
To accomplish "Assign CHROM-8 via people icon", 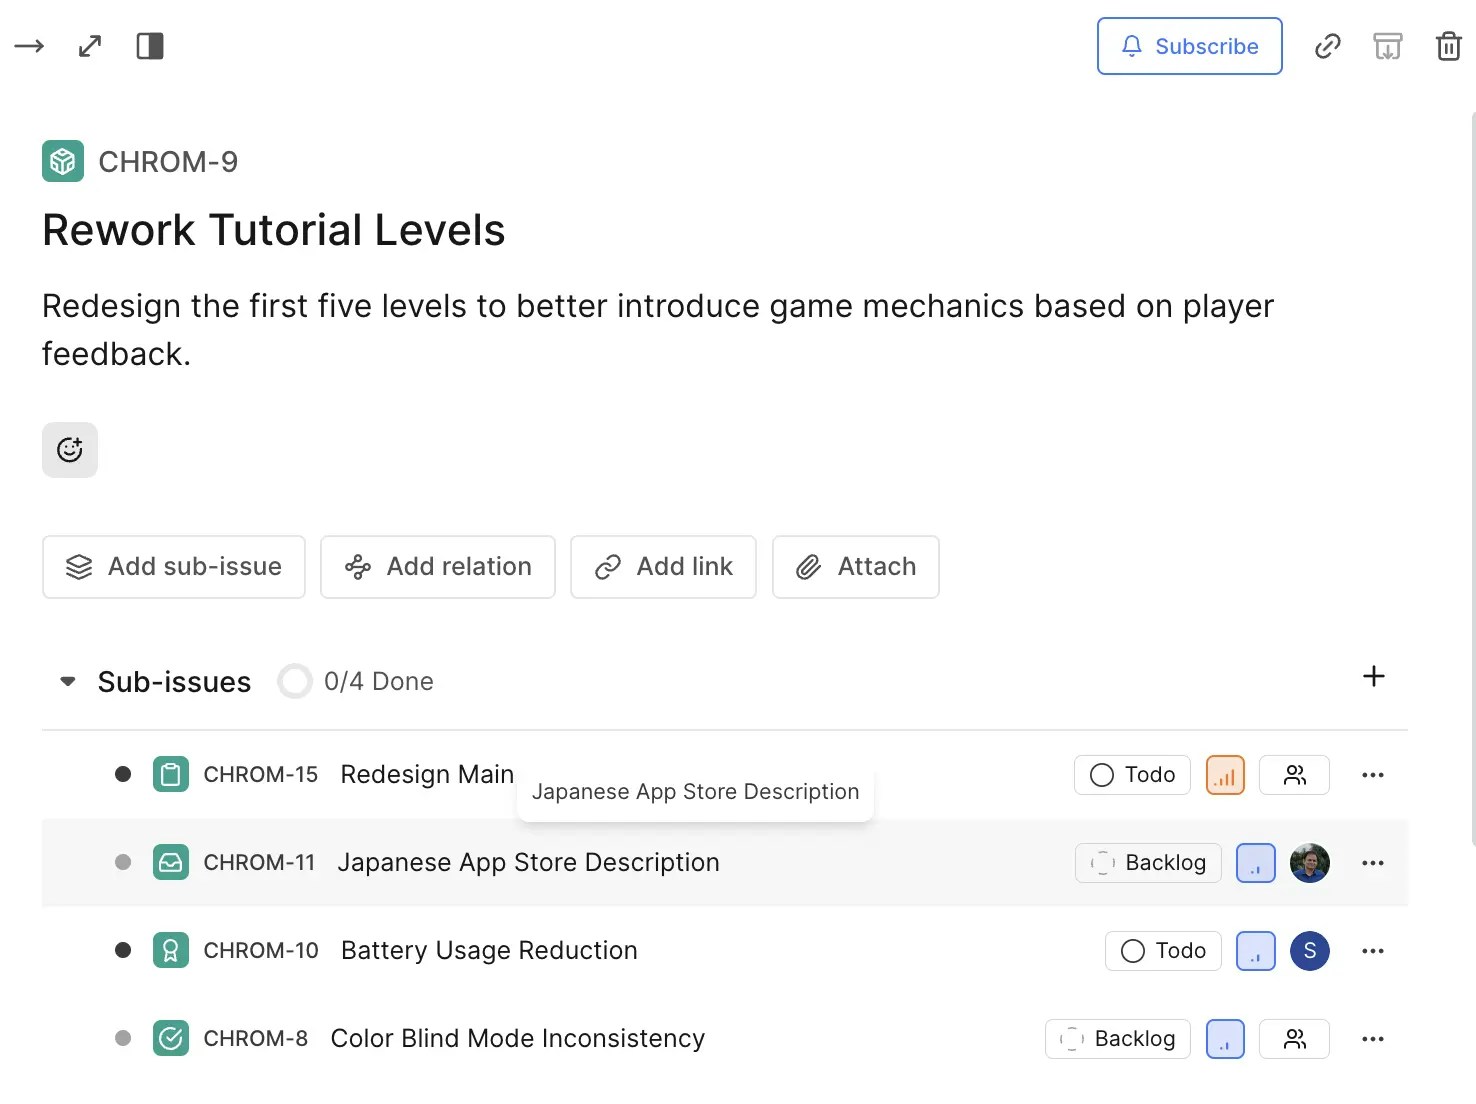I will click(x=1294, y=1039).
